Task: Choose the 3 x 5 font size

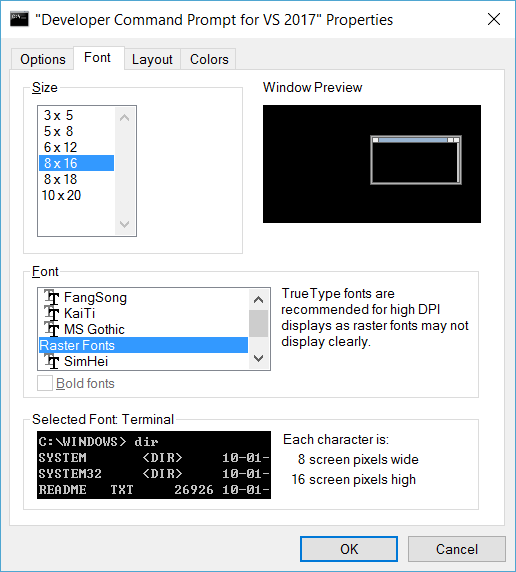Action: click(76, 115)
